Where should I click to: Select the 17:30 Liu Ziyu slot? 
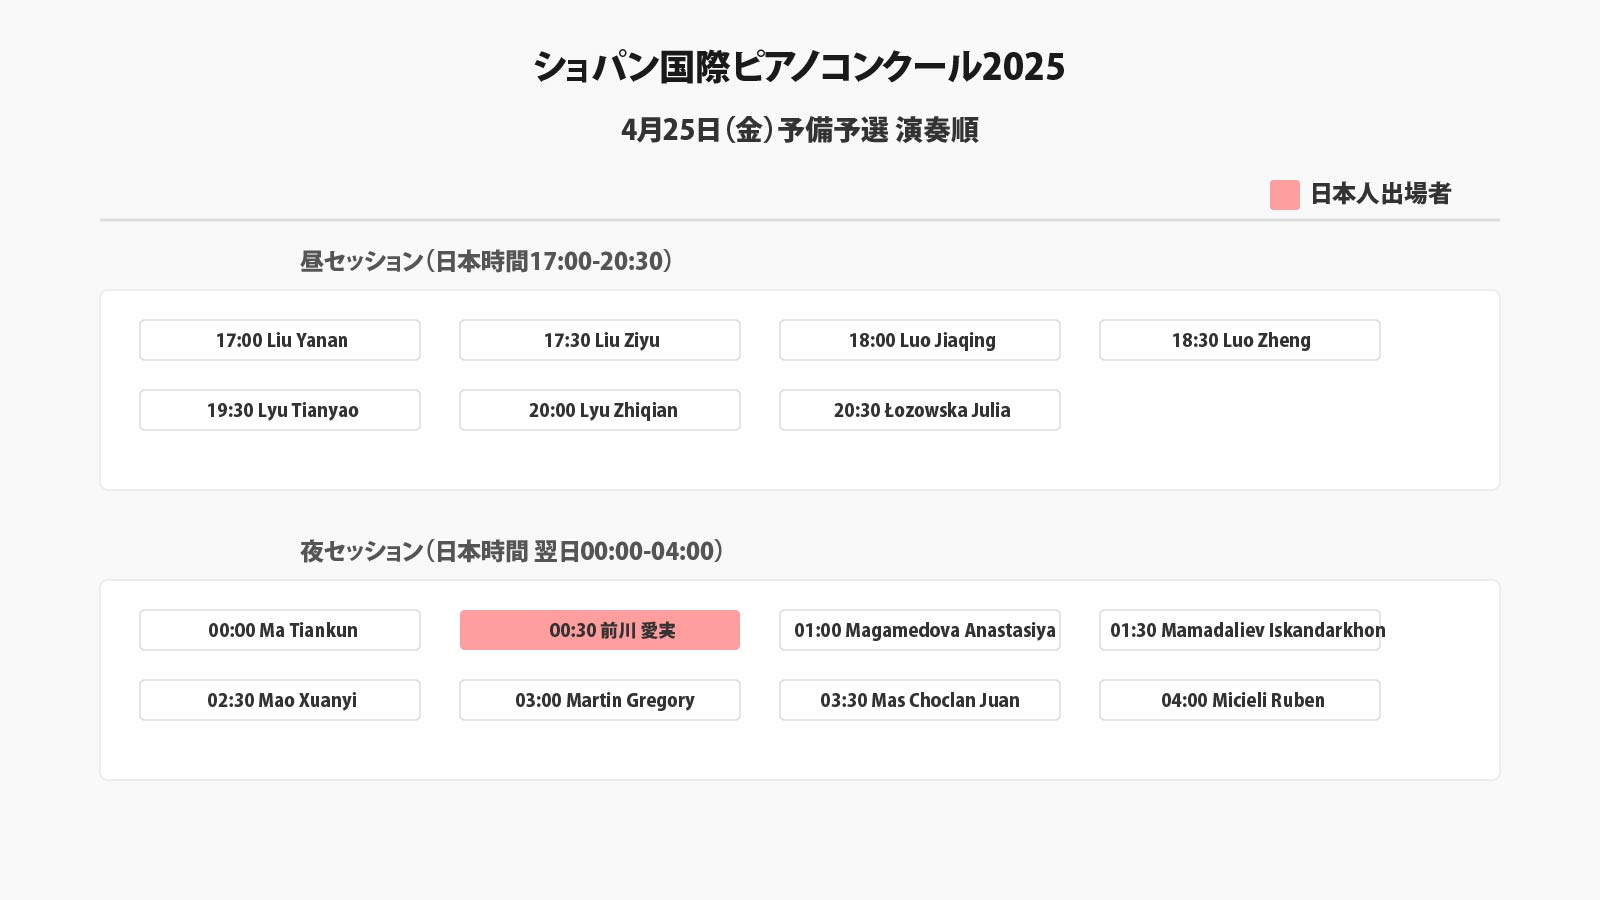[x=600, y=340]
